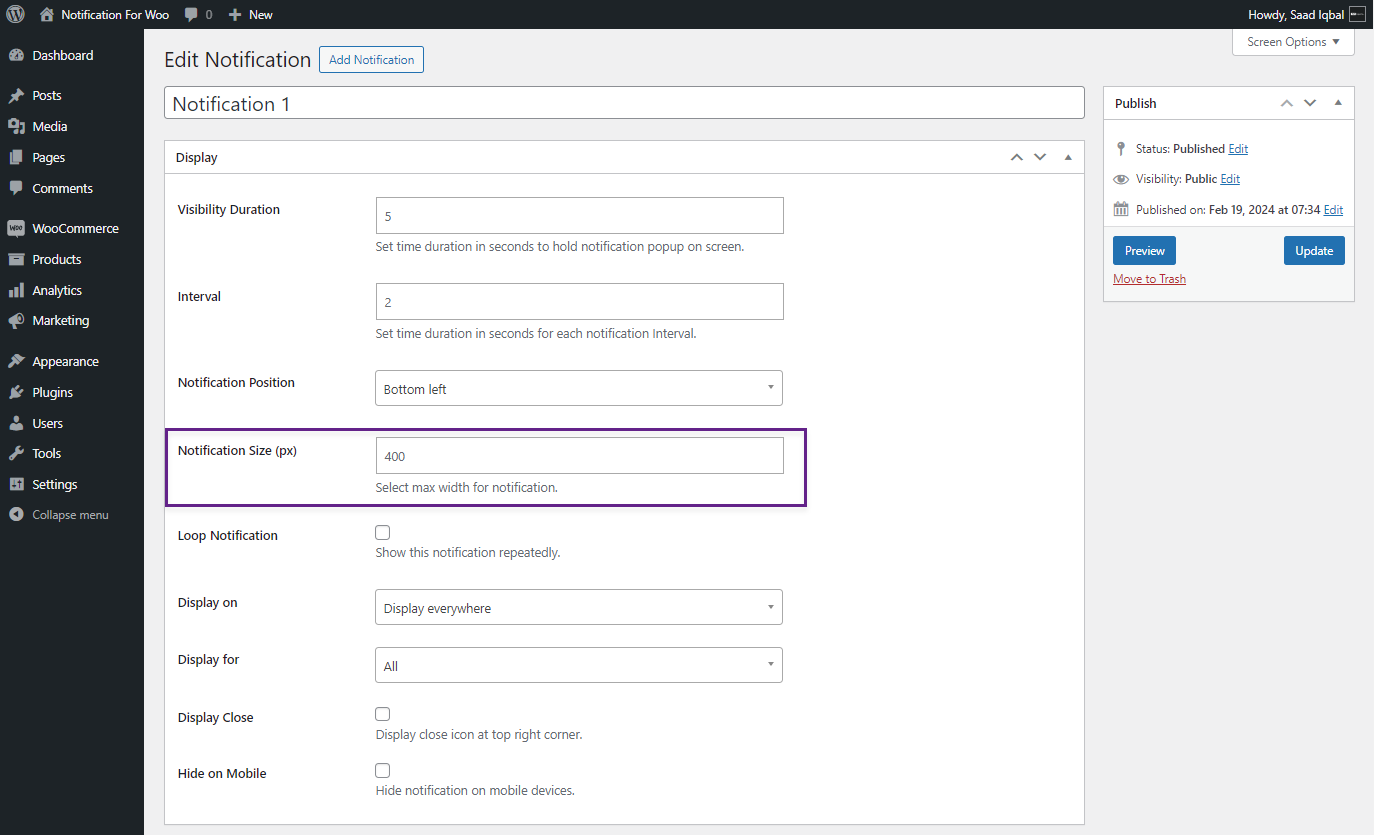Click the Dashboard gauge icon
This screenshot has width=1374, height=835.
pyautogui.click(x=16, y=56)
